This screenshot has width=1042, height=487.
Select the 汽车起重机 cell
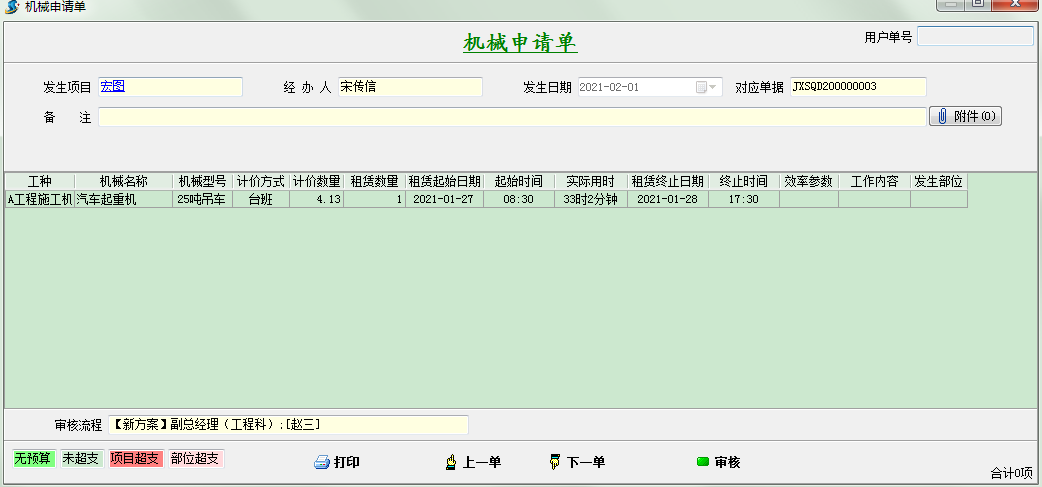click(x=123, y=199)
